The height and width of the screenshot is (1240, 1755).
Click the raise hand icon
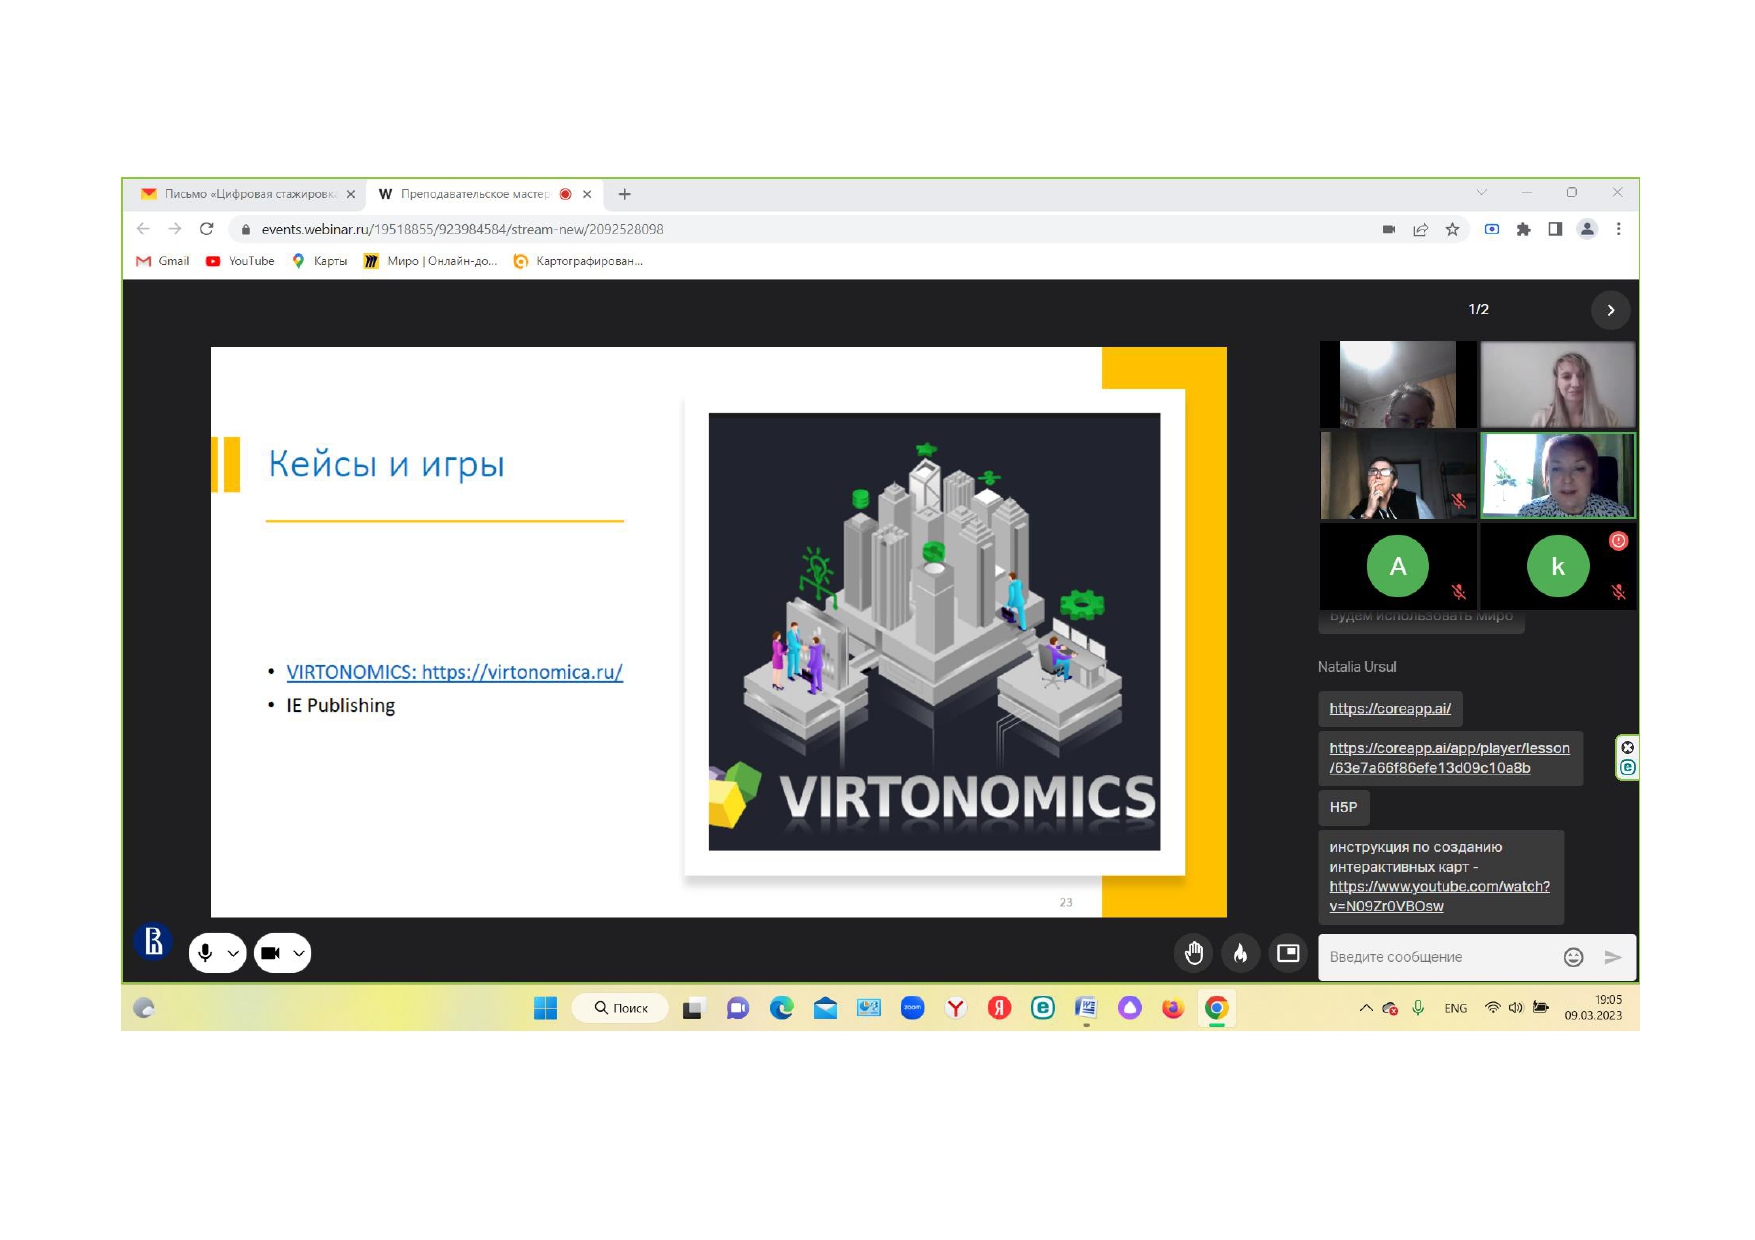1193,953
